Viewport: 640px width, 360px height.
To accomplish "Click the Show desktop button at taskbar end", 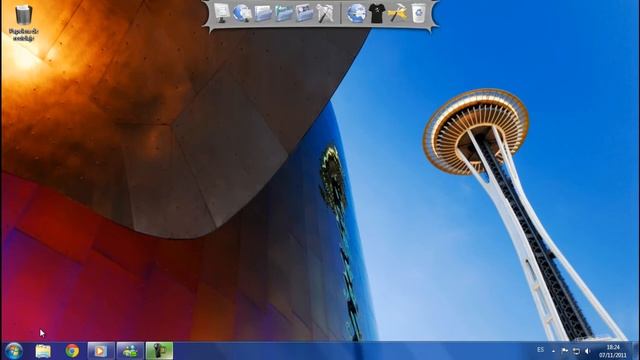I will coord(636,351).
